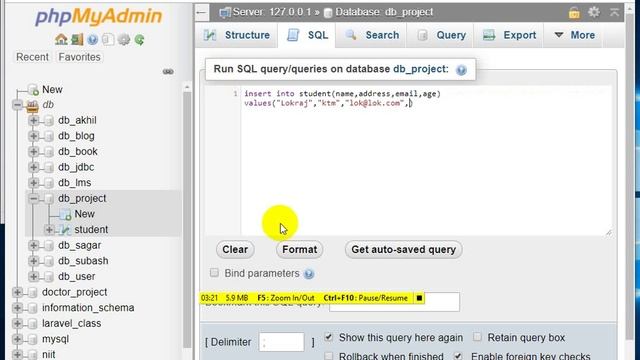Open the Export tab
The image size is (640, 360).
(x=509, y=35)
